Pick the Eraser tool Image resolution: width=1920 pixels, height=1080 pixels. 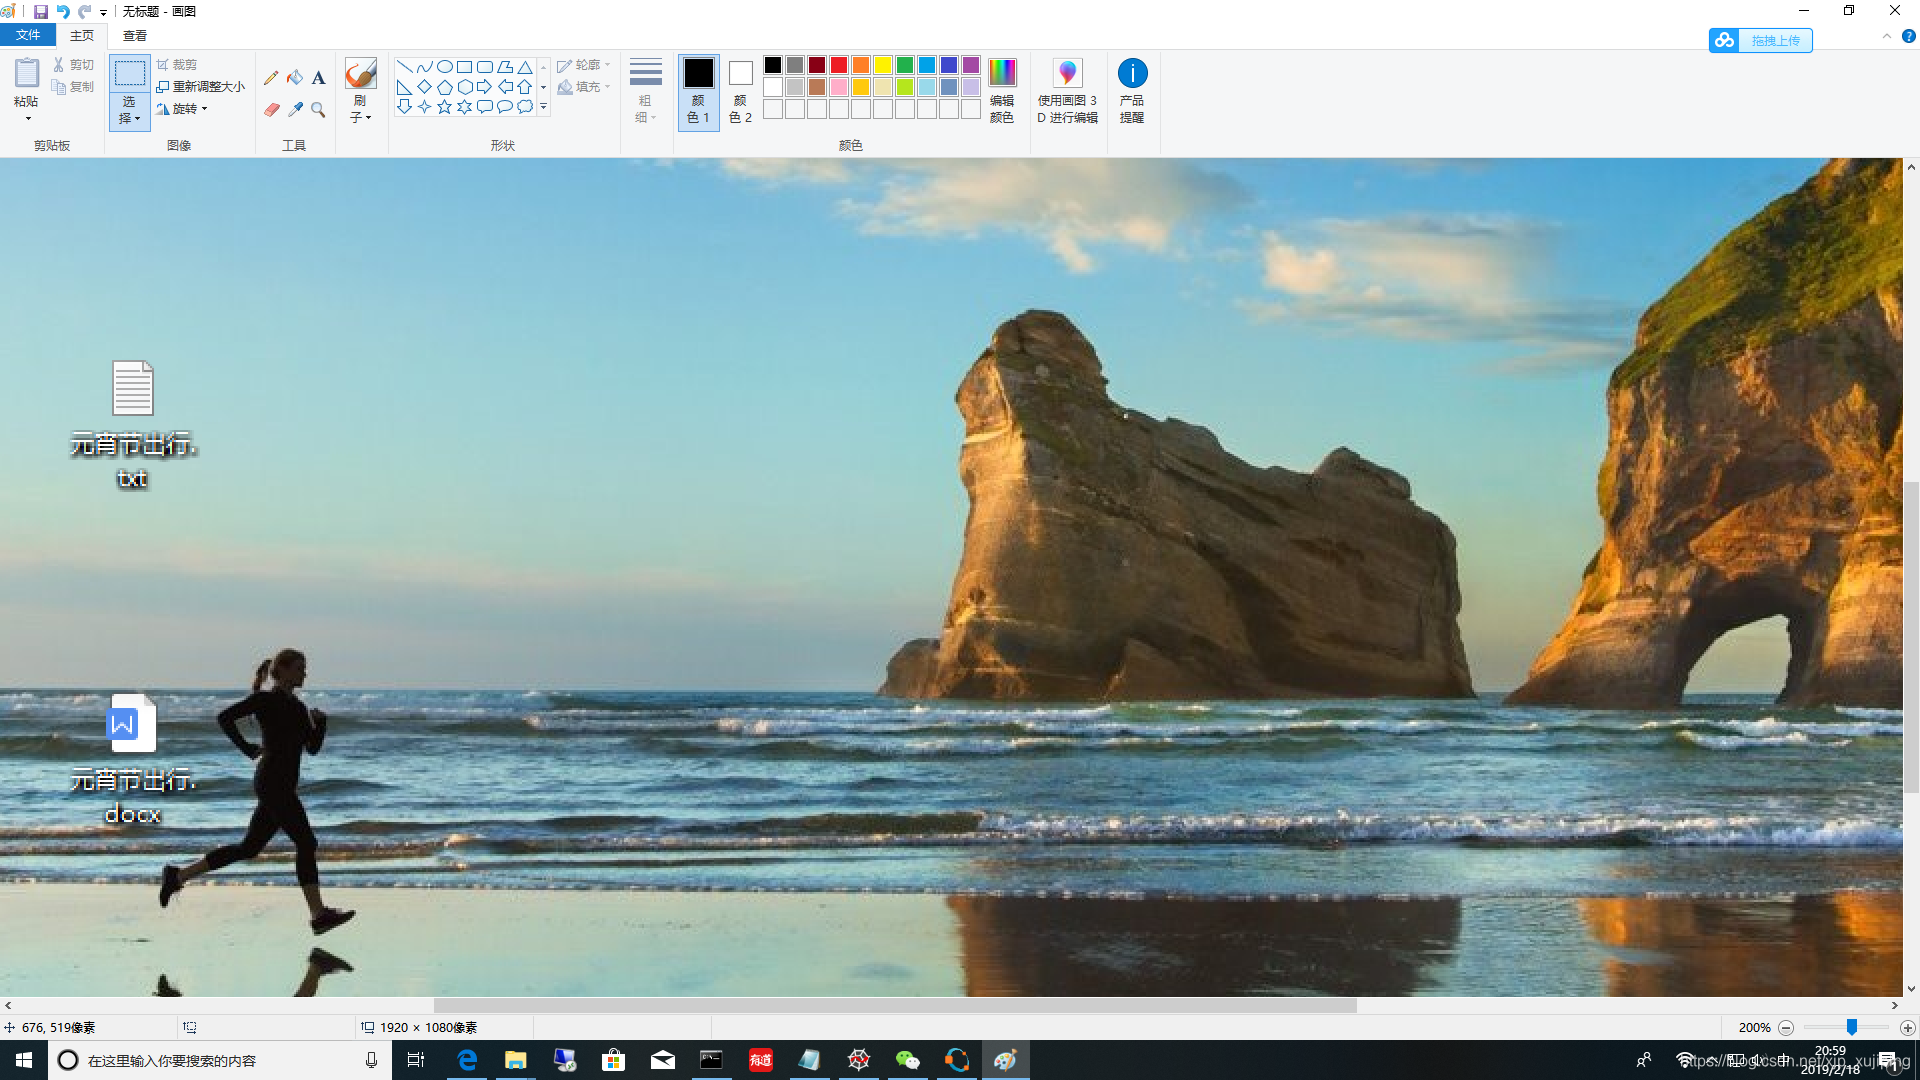pyautogui.click(x=271, y=110)
